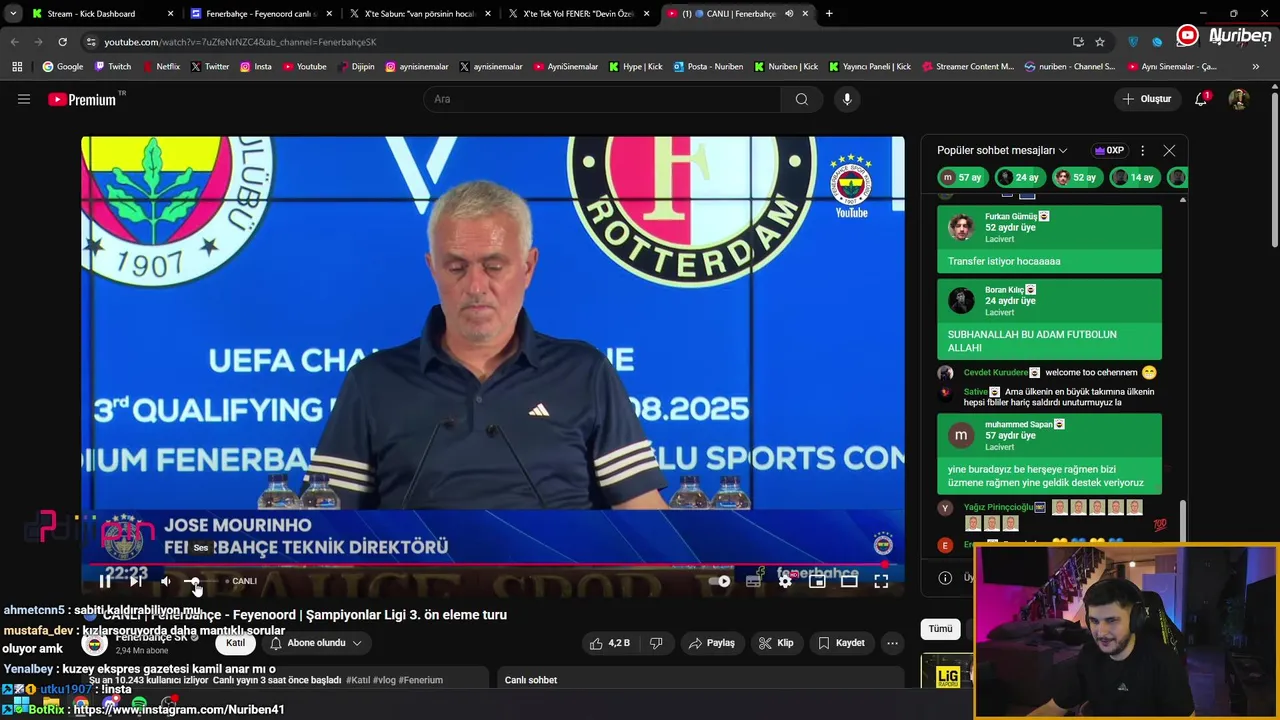
Task: Jump to live with the CANLI indicator
Action: coord(241,581)
